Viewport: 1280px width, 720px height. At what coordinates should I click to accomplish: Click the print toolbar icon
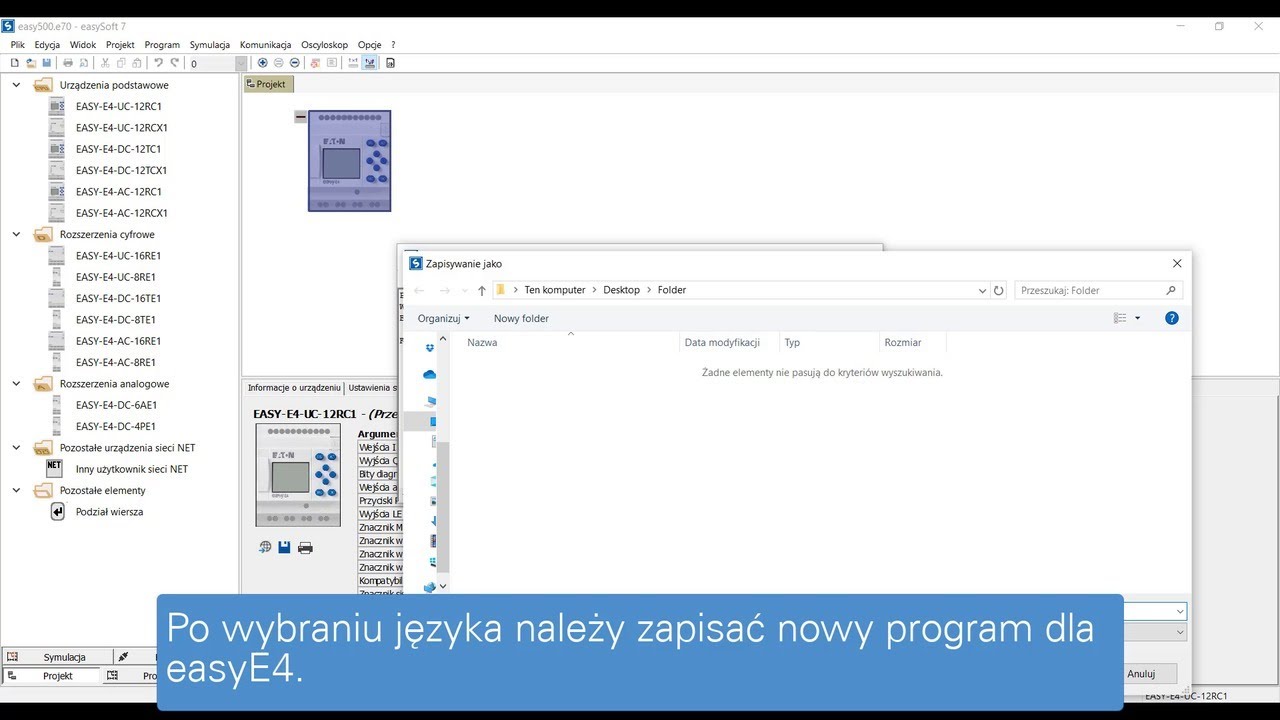pos(68,63)
